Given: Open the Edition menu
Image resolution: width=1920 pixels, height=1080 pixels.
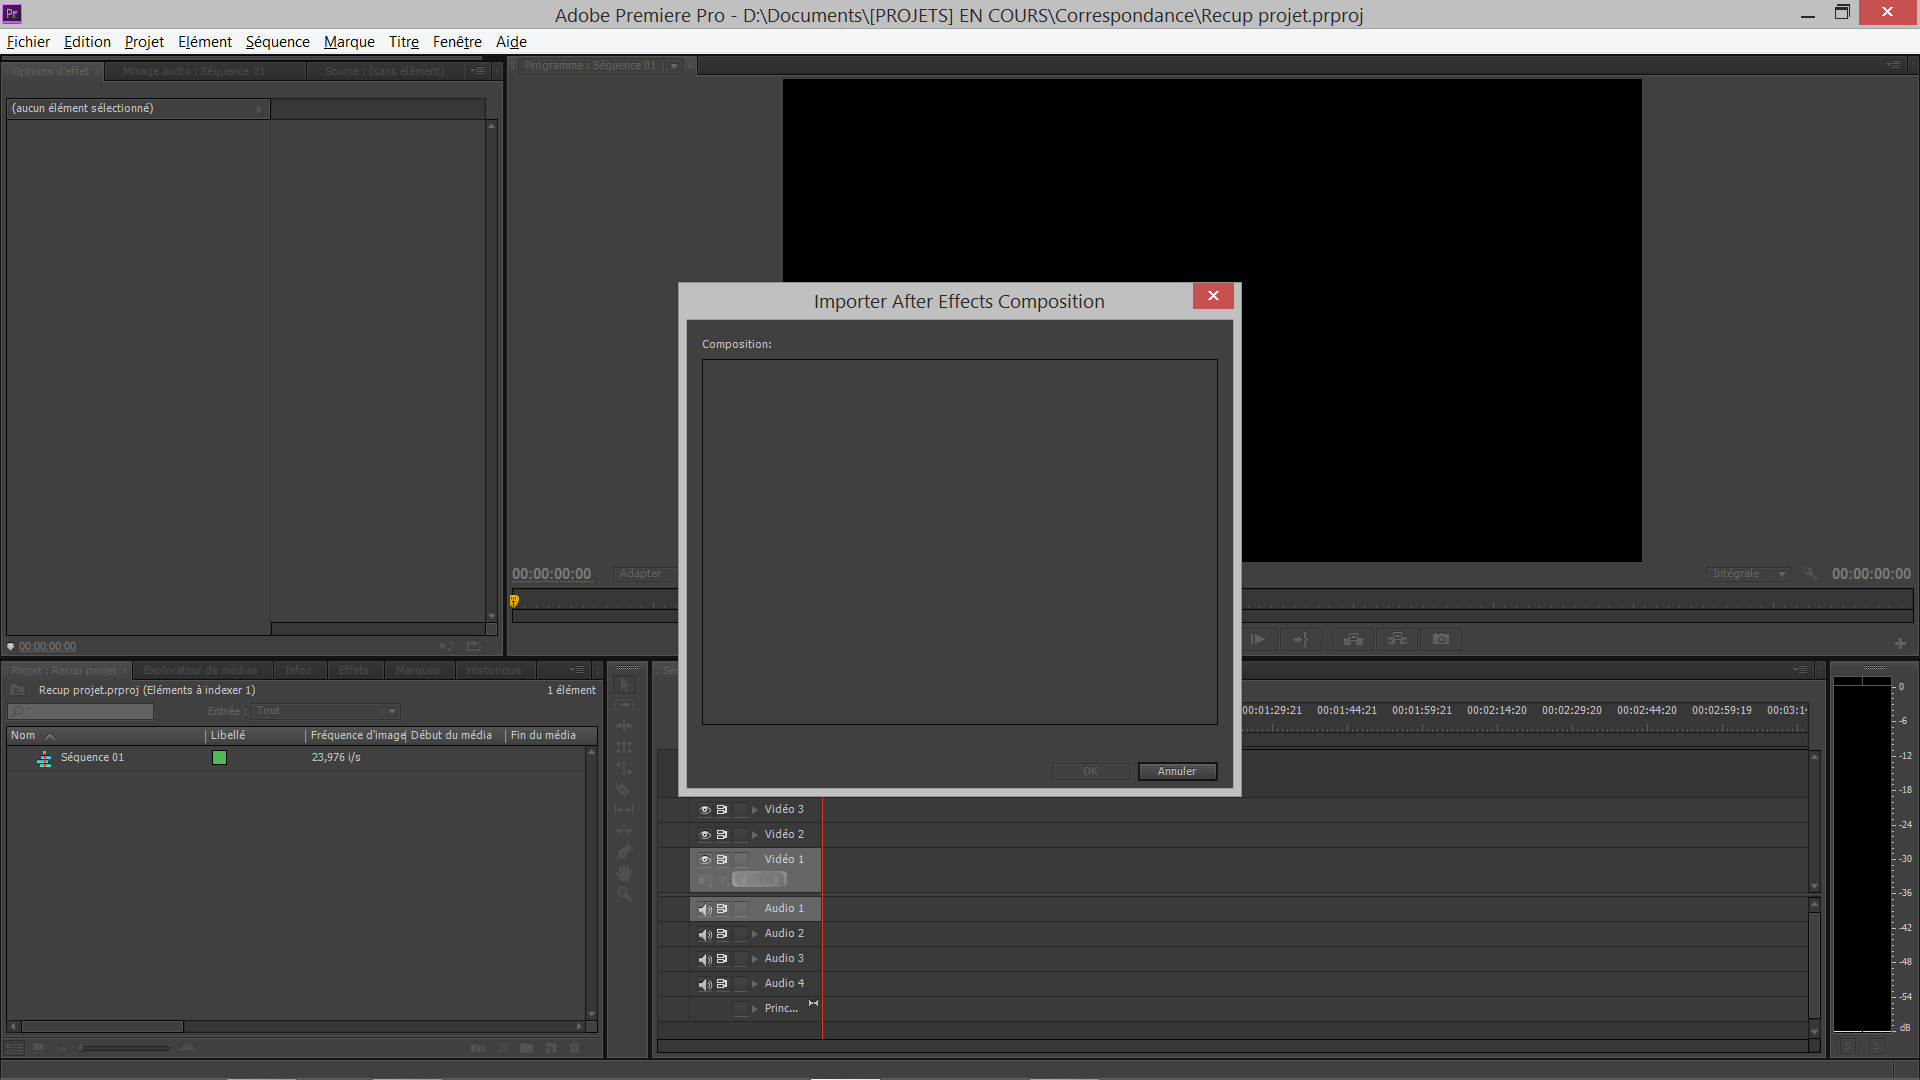Looking at the screenshot, I should pyautogui.click(x=87, y=42).
